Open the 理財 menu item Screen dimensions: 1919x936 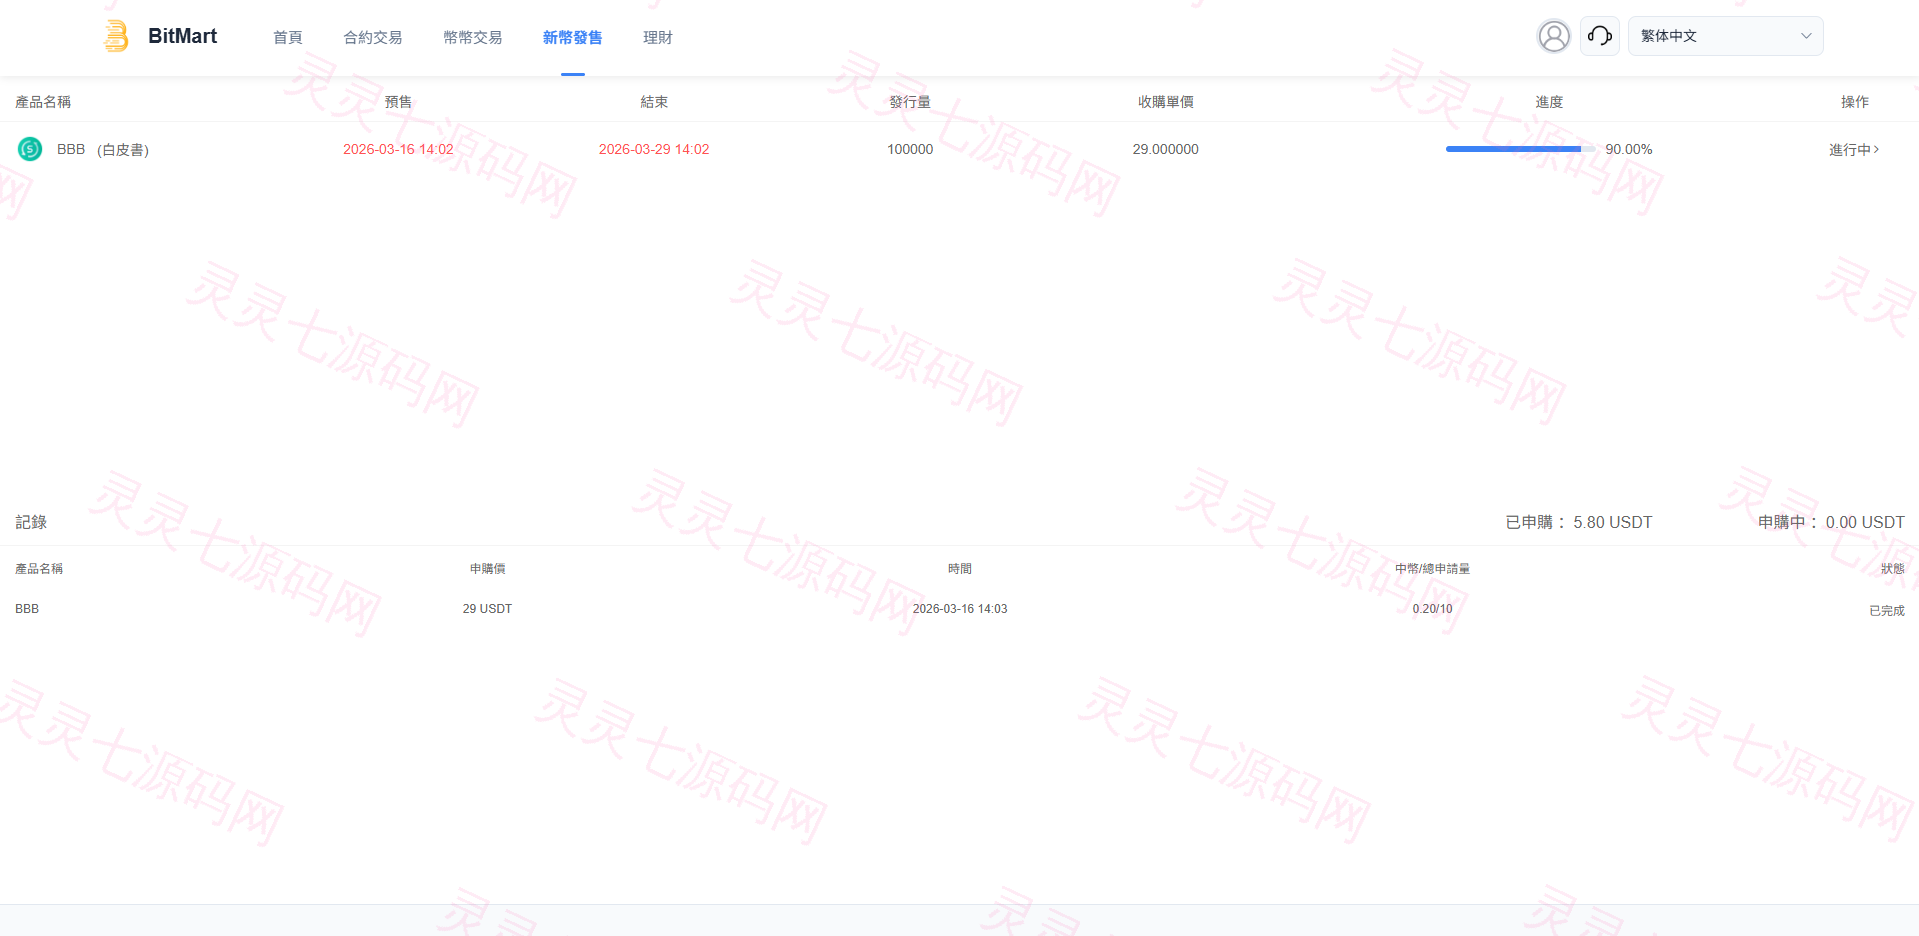click(658, 37)
